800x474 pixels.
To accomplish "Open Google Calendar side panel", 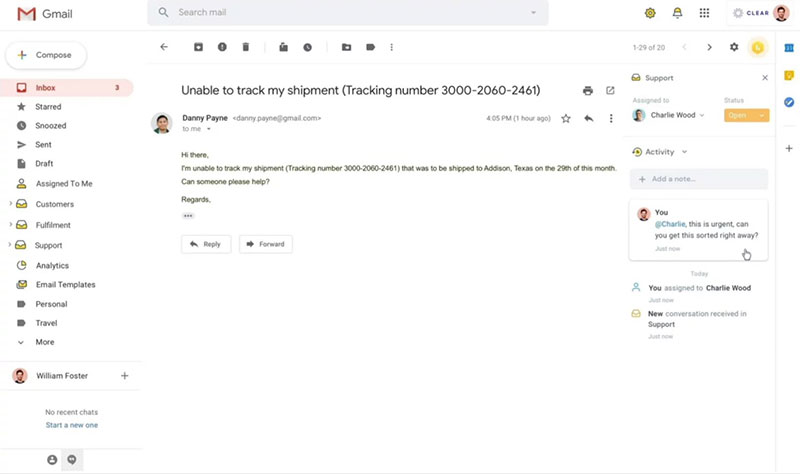I will (x=789, y=47).
